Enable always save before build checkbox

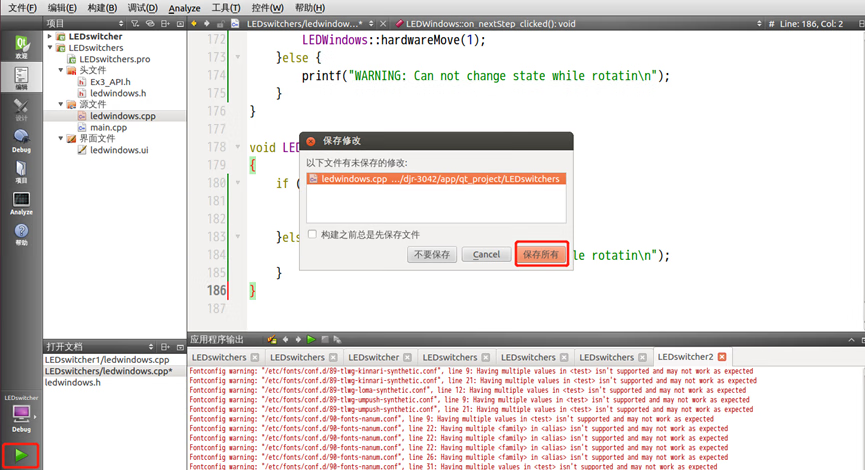(312, 234)
